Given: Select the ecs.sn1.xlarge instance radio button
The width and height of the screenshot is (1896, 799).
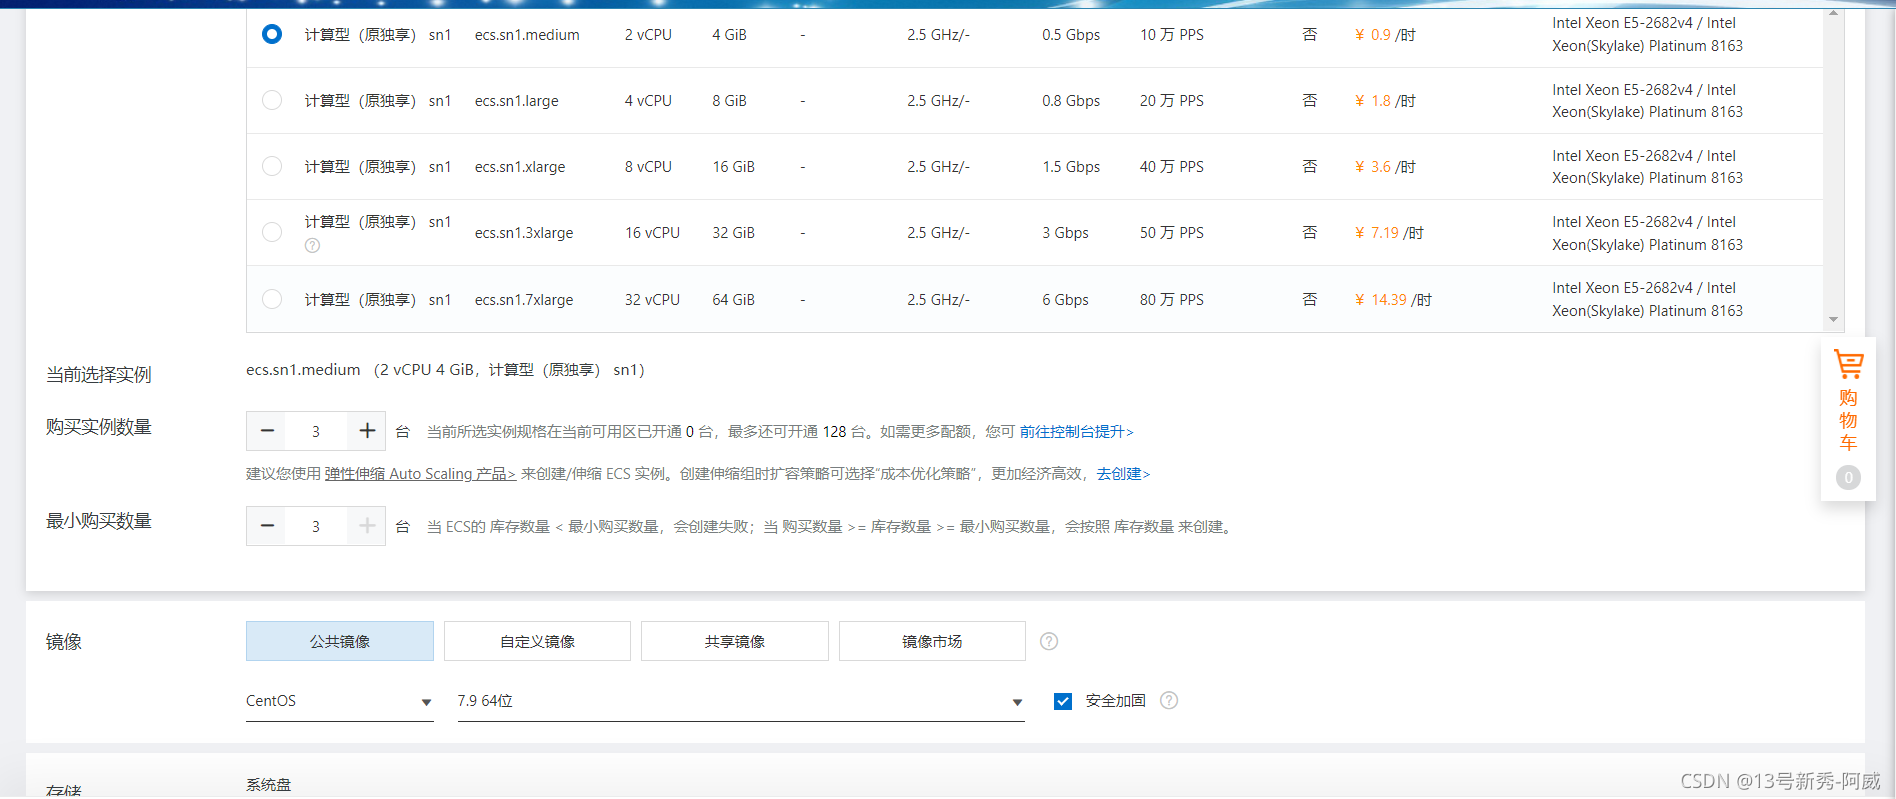Looking at the screenshot, I should [272, 166].
